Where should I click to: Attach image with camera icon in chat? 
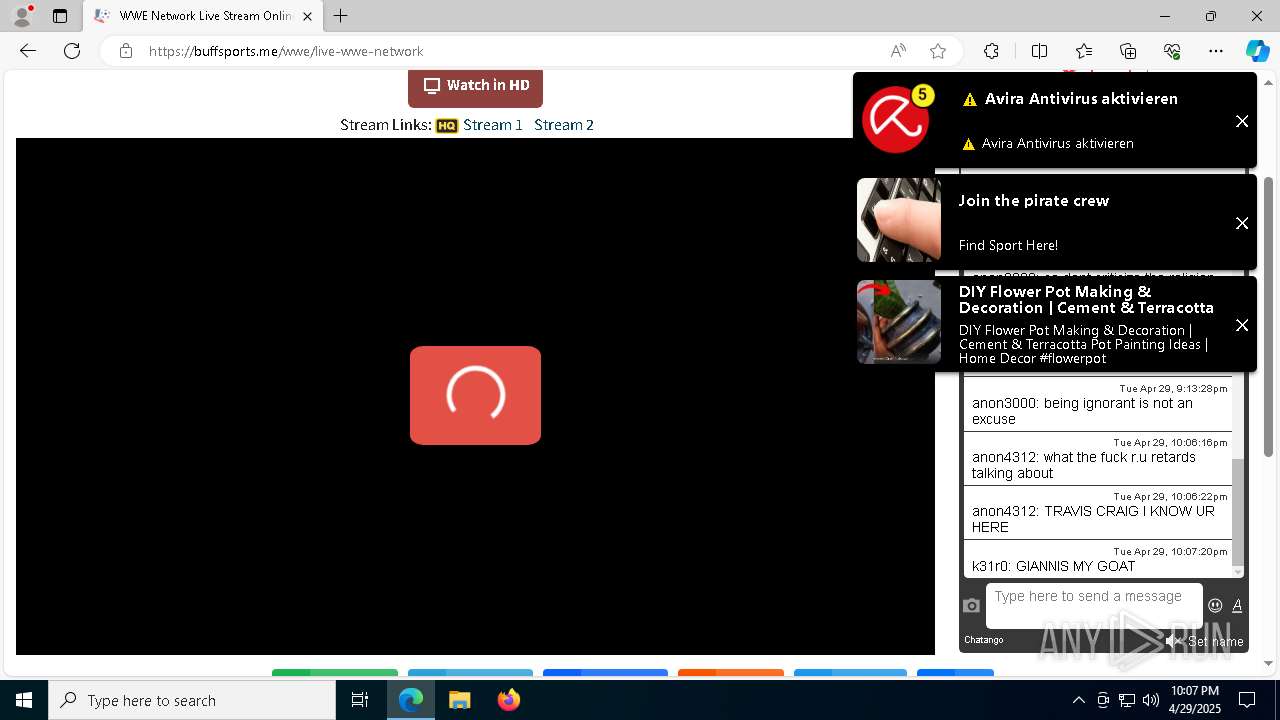click(971, 605)
